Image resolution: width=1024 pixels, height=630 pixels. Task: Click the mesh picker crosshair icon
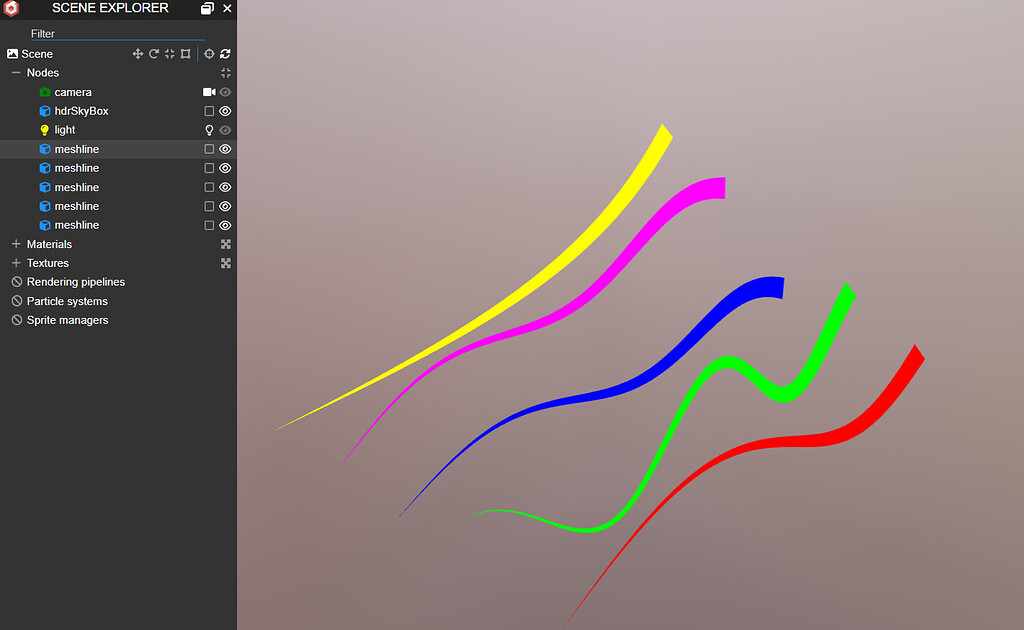click(x=208, y=54)
